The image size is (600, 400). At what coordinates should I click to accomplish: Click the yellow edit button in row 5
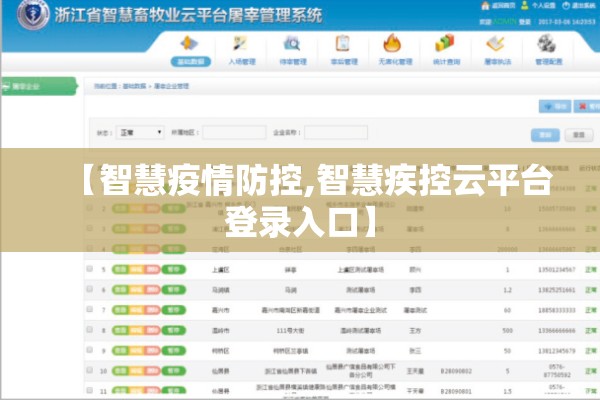(x=136, y=269)
